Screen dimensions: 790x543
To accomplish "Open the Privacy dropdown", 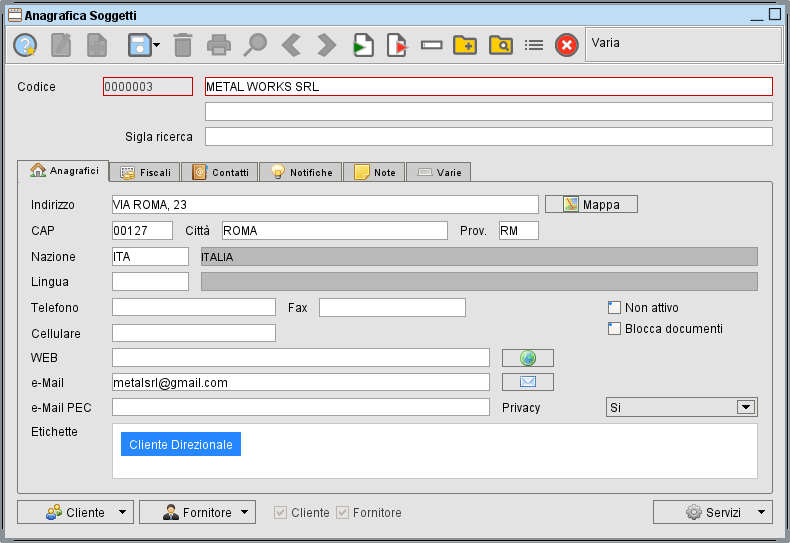I will click(x=745, y=407).
